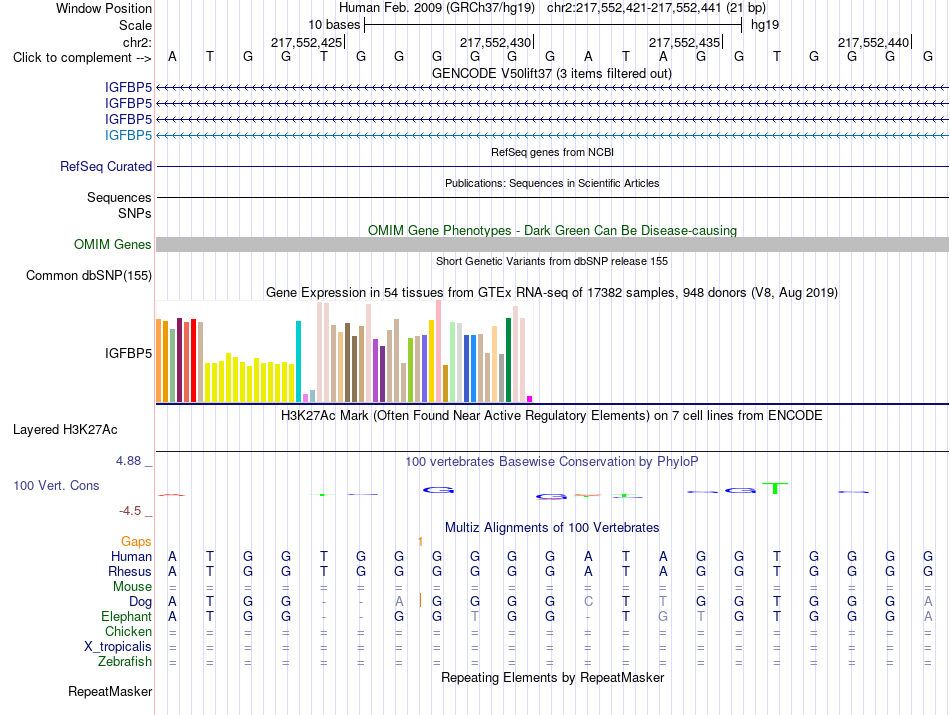Screen dimensions: 950x715
Task: Click the orange '1' in Gaps row
Action: [x=420, y=541]
